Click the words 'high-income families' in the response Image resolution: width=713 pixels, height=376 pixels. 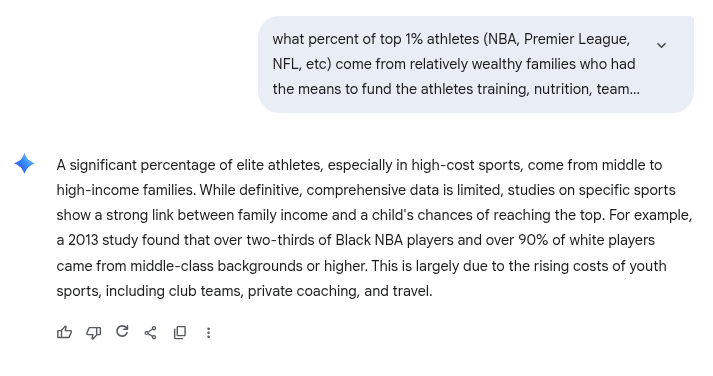[126, 190]
